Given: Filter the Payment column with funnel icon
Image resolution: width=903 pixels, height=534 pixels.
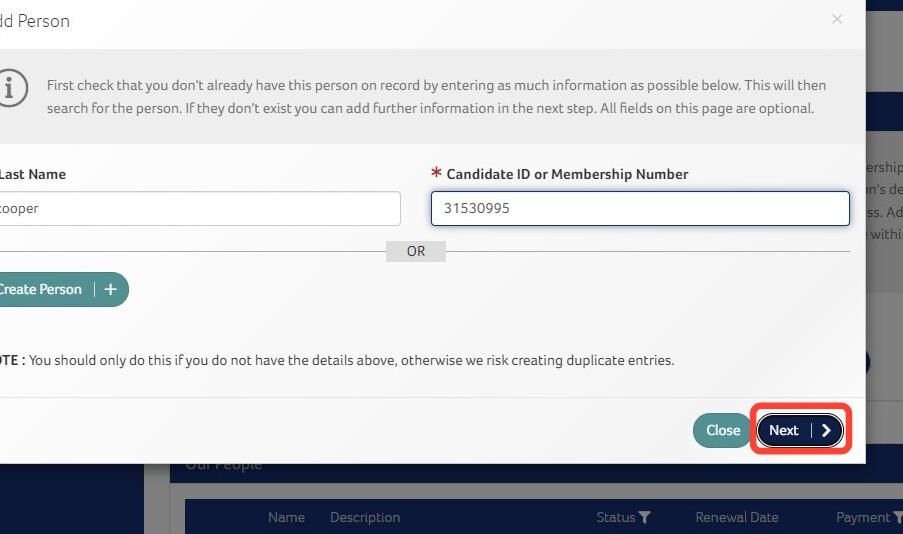Looking at the screenshot, I should coord(898,517).
